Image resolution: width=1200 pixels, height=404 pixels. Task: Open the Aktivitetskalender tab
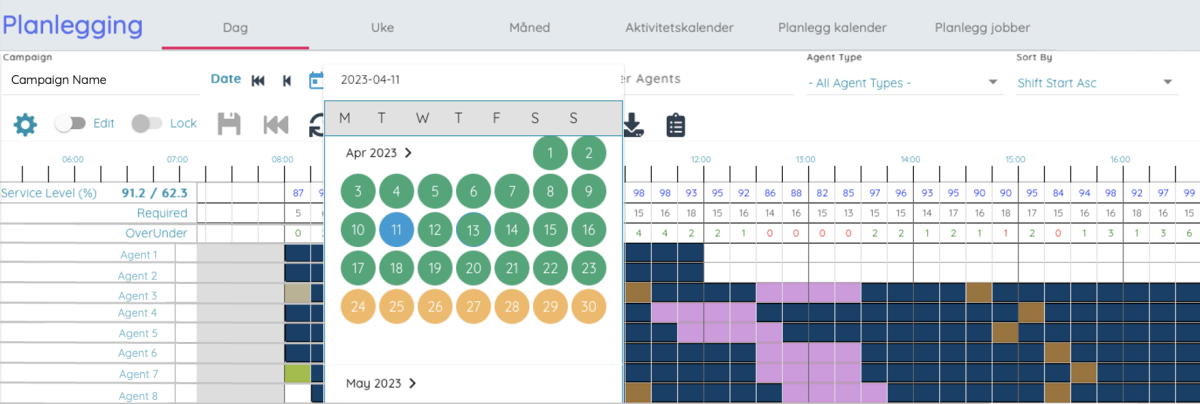coord(679,27)
